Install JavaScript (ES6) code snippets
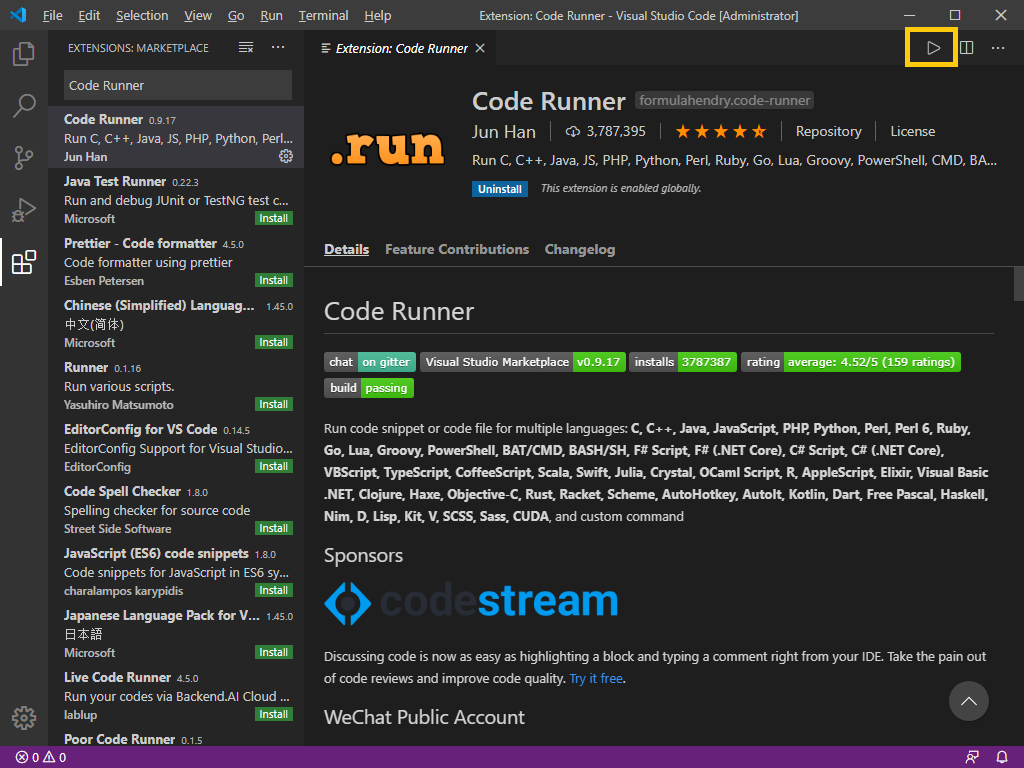The image size is (1024, 768). point(274,590)
